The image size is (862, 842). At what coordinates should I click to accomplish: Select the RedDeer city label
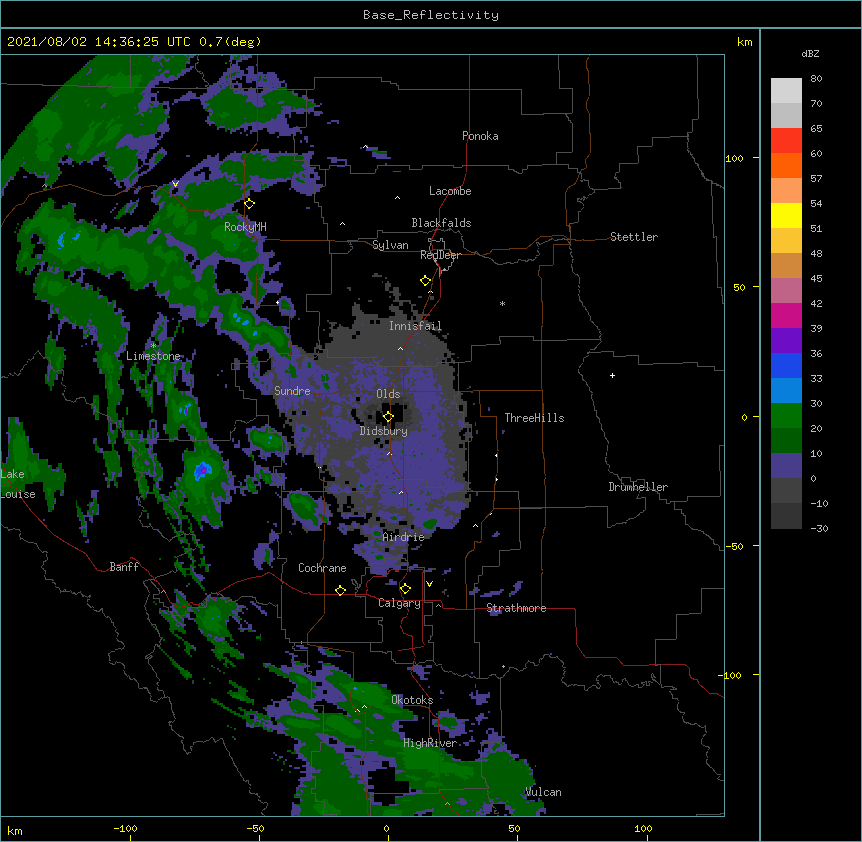point(440,255)
